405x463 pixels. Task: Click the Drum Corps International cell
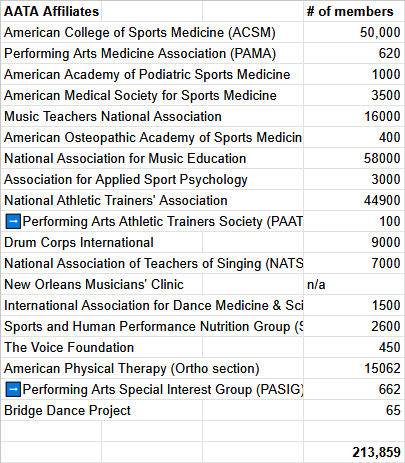coord(102,242)
